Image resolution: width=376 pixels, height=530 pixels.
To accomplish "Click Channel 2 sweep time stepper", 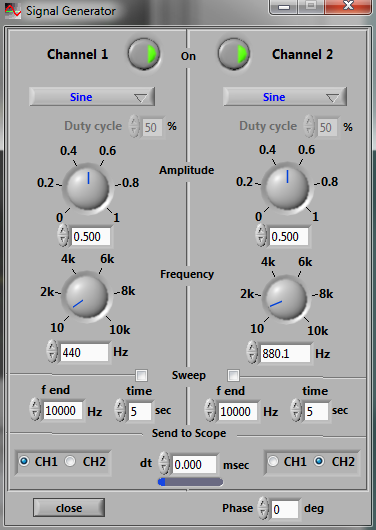I will [296, 410].
